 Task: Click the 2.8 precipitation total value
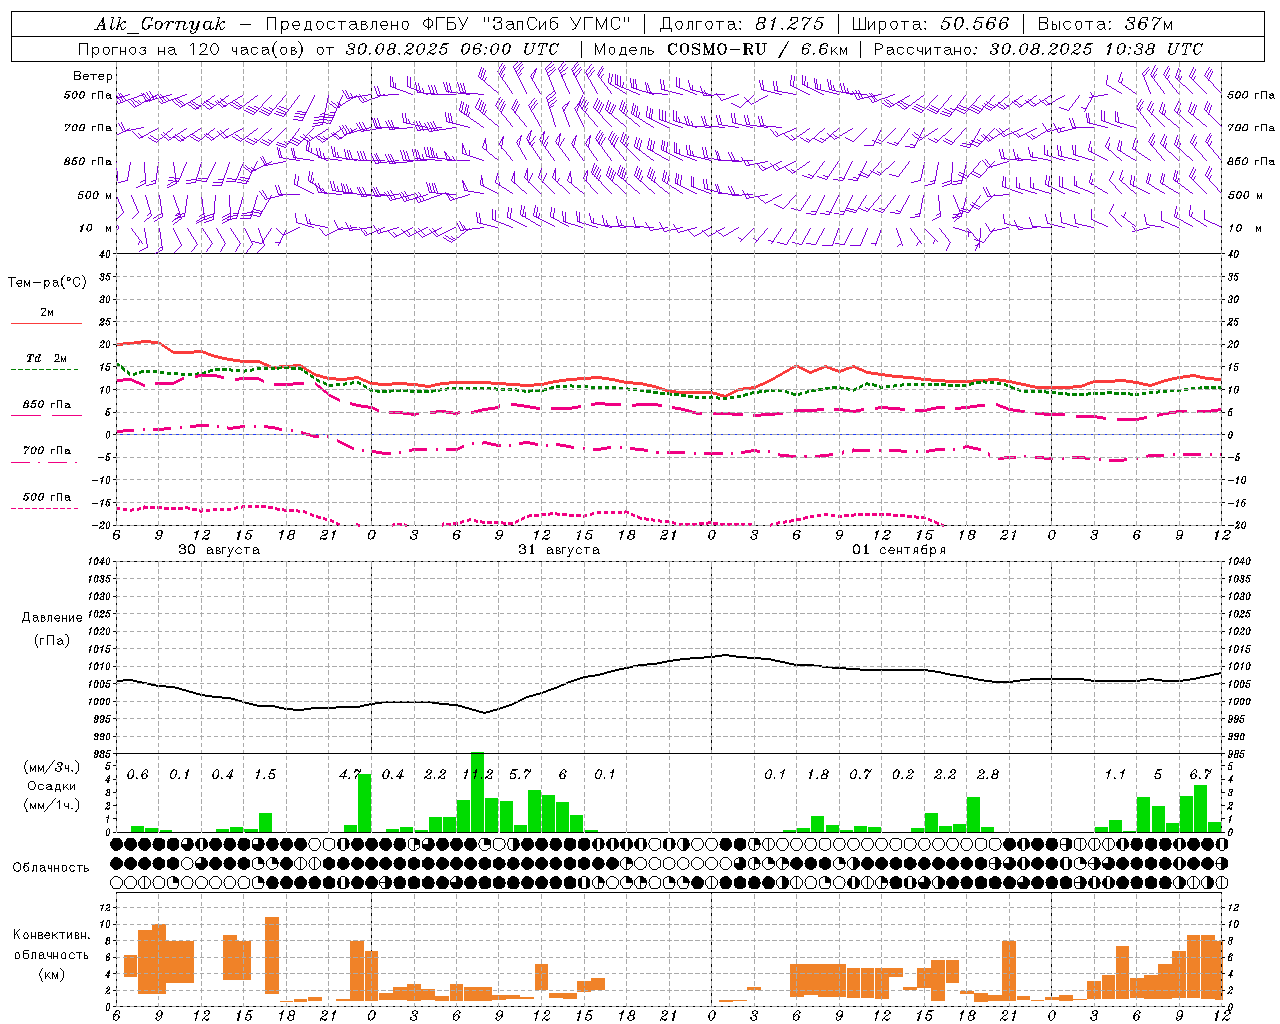pyautogui.click(x=988, y=775)
